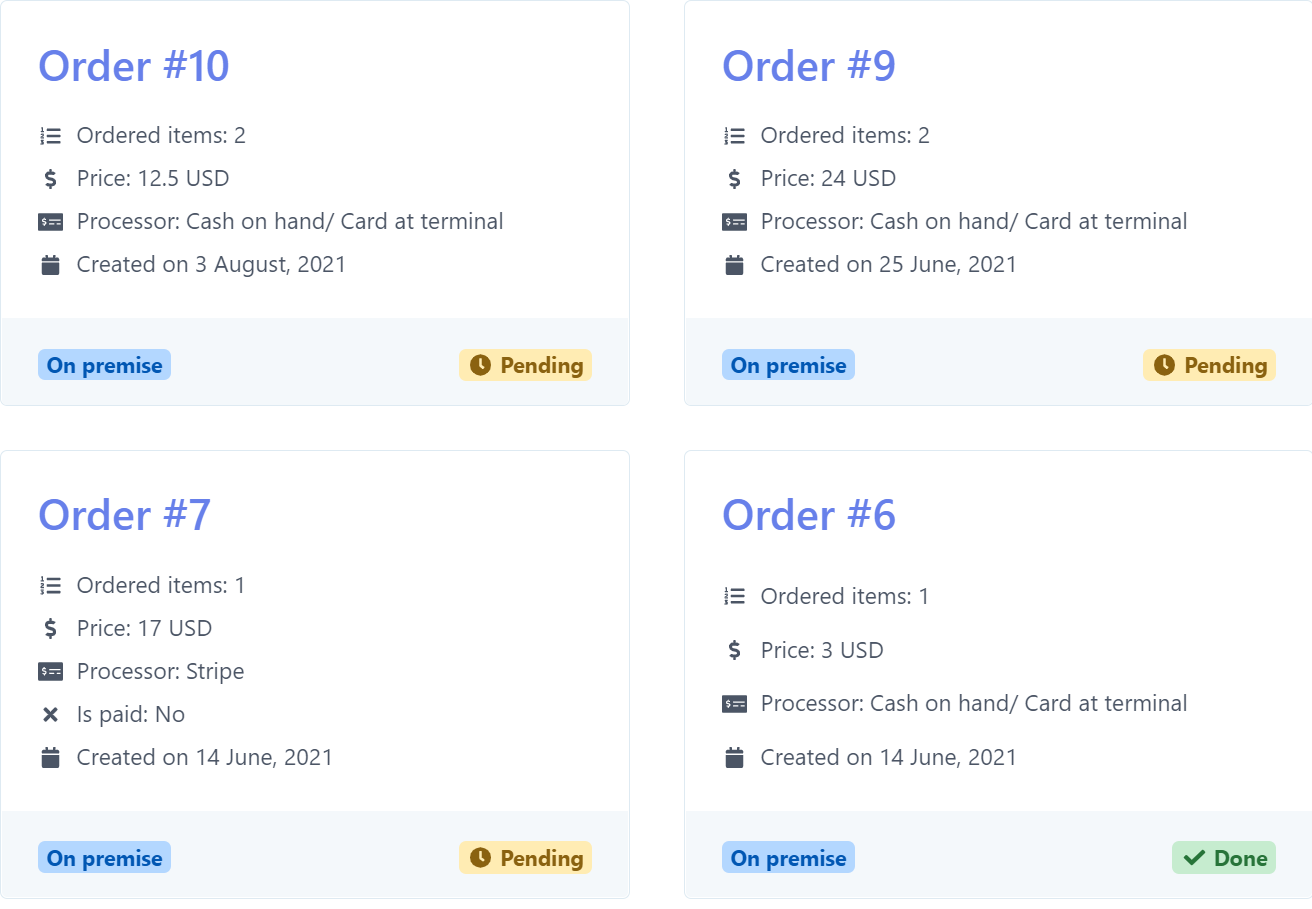
Task: Click the 'On premise' badge on Order #6
Action: (788, 857)
